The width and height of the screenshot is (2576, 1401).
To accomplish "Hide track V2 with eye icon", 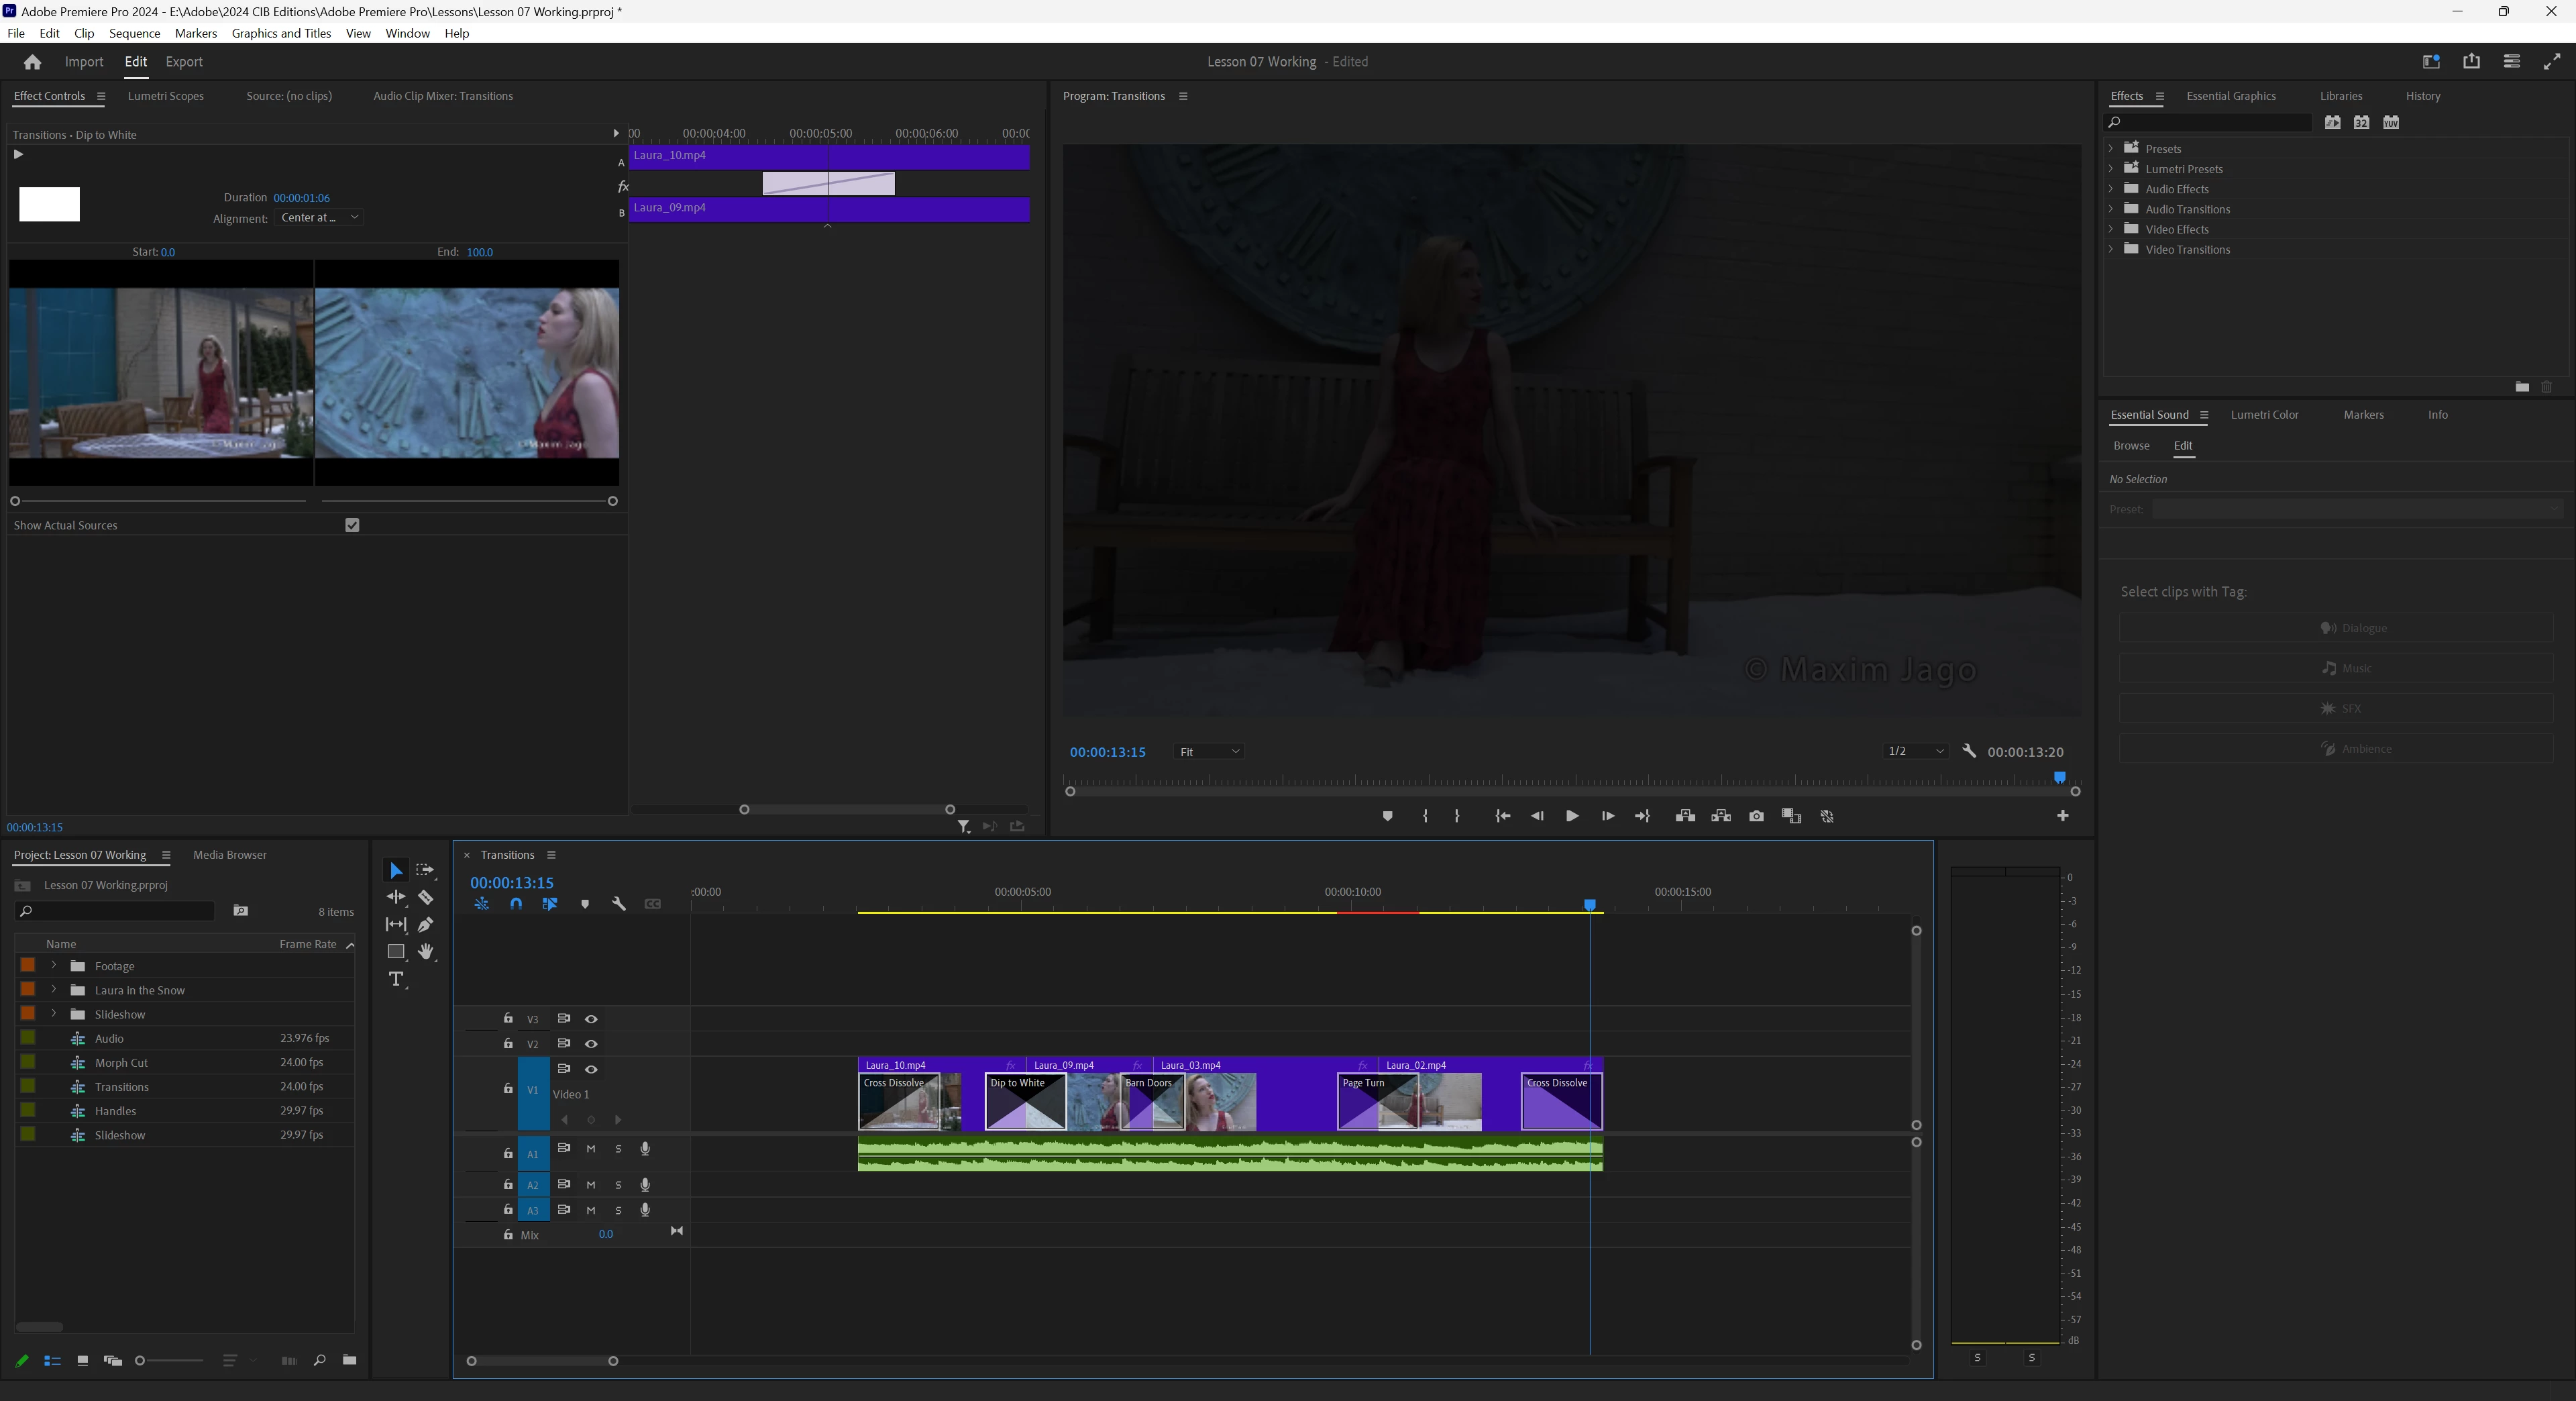I will pyautogui.click(x=591, y=1044).
